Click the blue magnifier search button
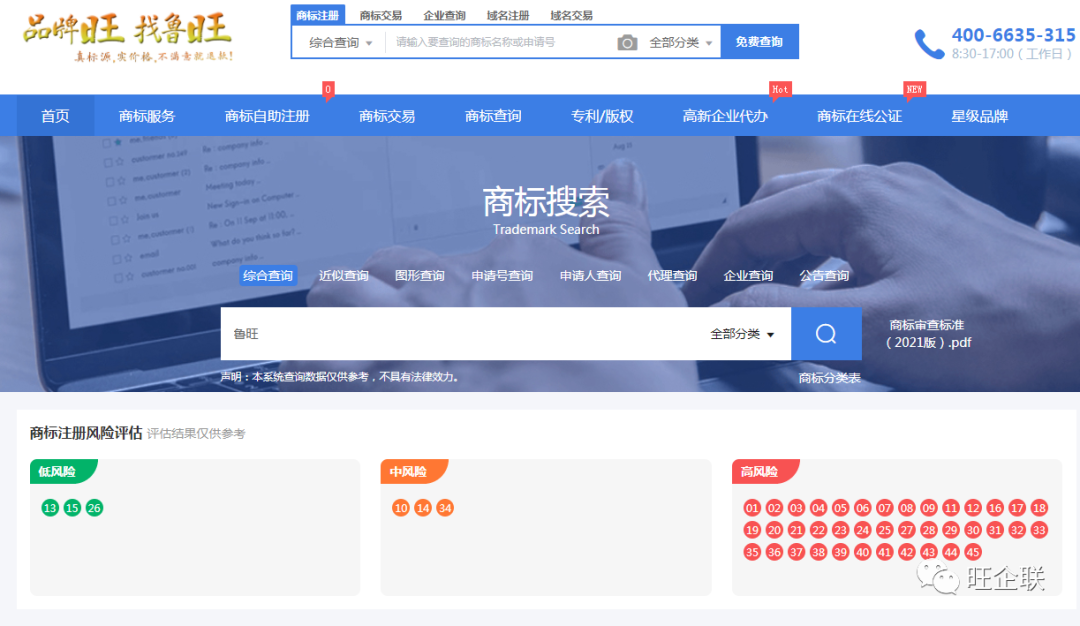Image resolution: width=1080 pixels, height=626 pixels. tap(826, 334)
